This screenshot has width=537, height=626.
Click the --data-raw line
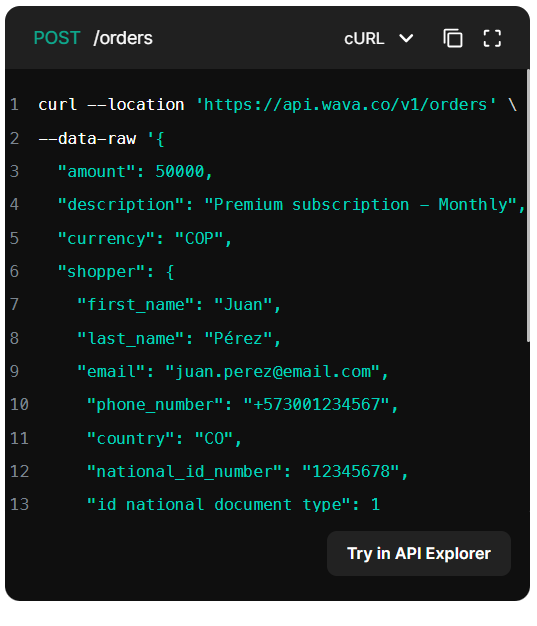click(101, 139)
